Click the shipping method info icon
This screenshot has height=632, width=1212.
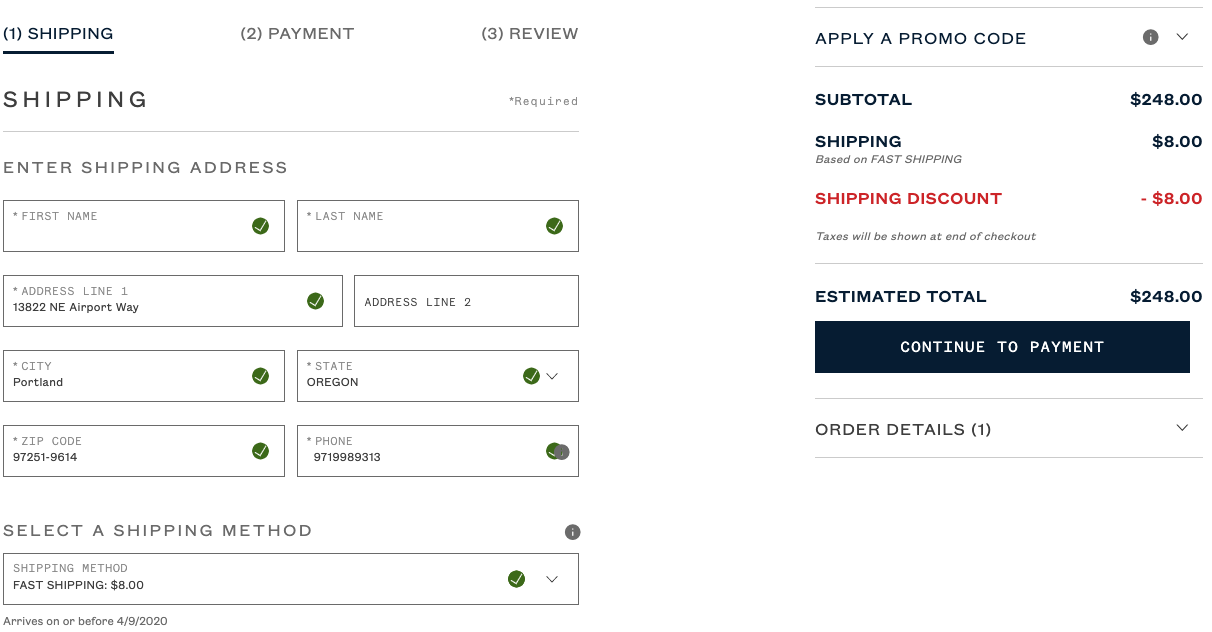tap(572, 532)
